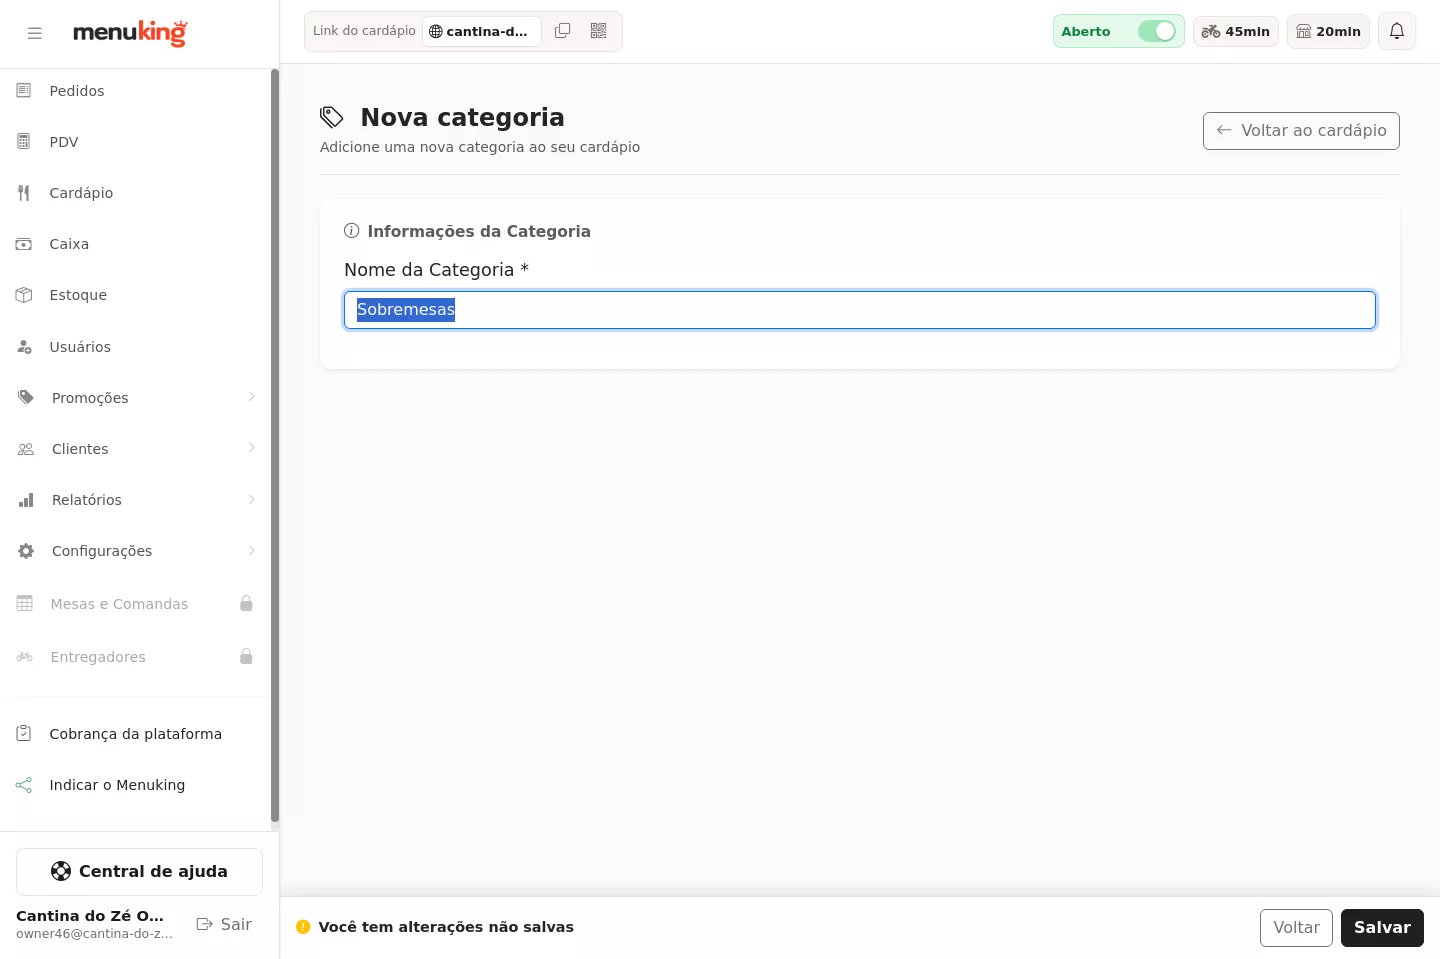Click the PDV calculator icon
Screen dimensions: 1440x959
pos(24,142)
